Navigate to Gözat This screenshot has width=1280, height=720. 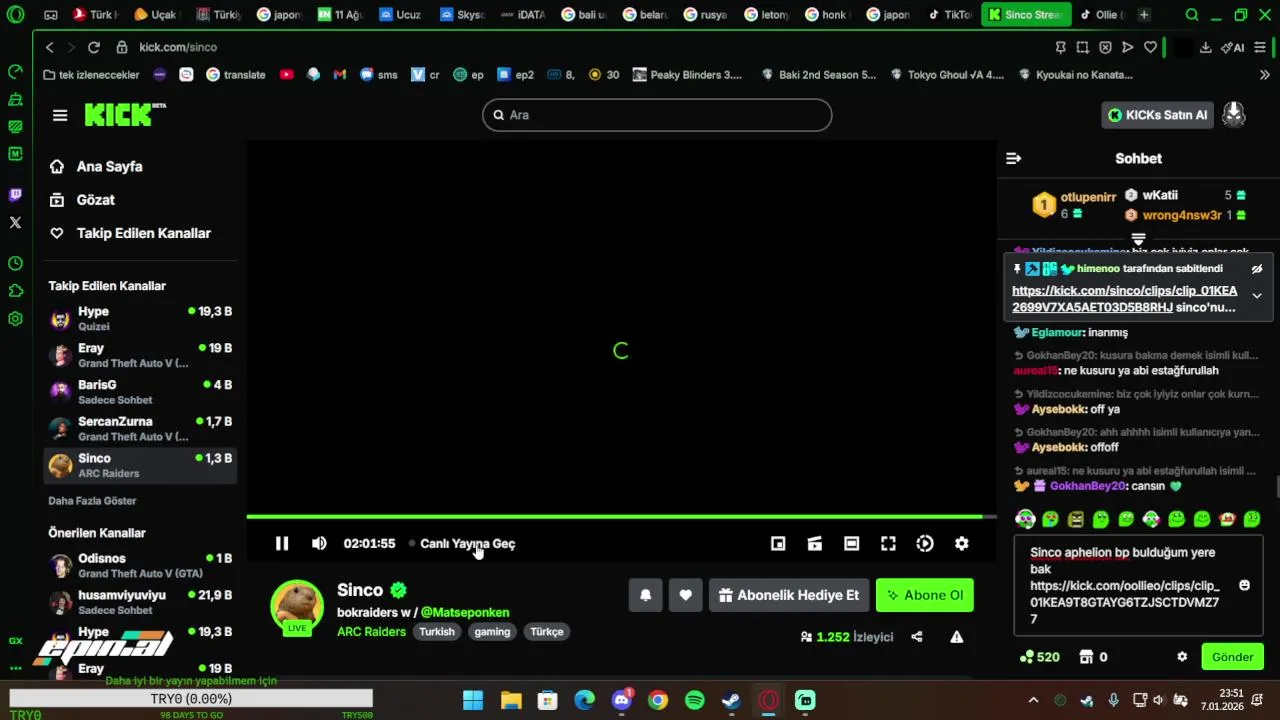(82, 199)
